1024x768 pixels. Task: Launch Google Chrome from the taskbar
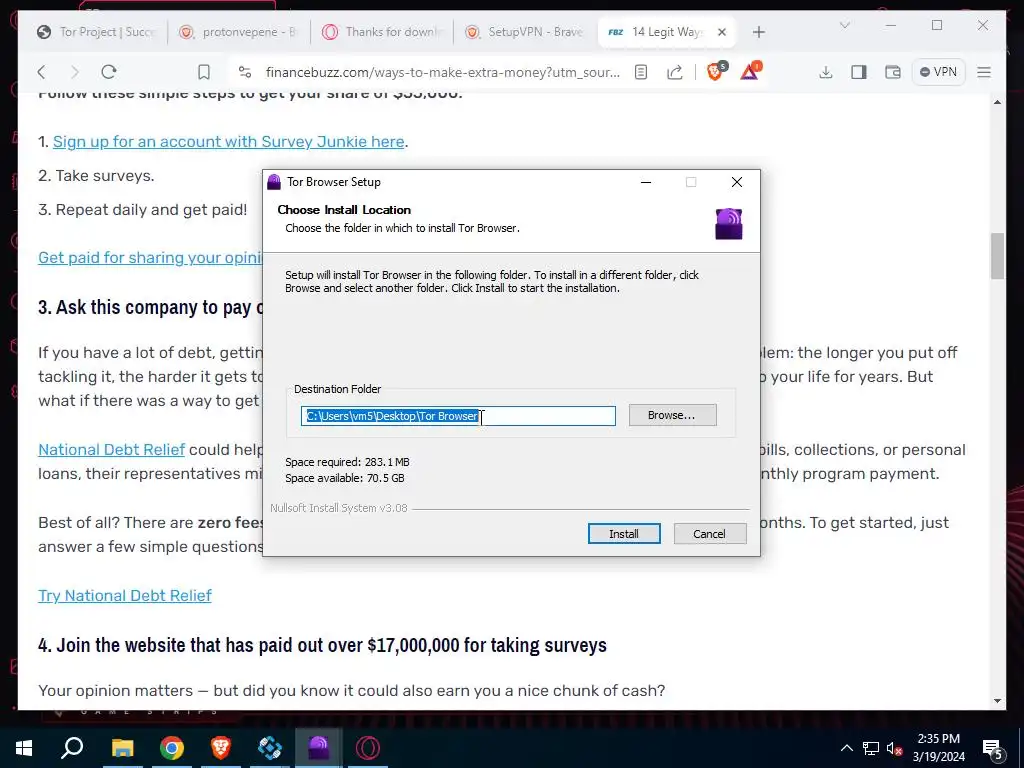[172, 748]
